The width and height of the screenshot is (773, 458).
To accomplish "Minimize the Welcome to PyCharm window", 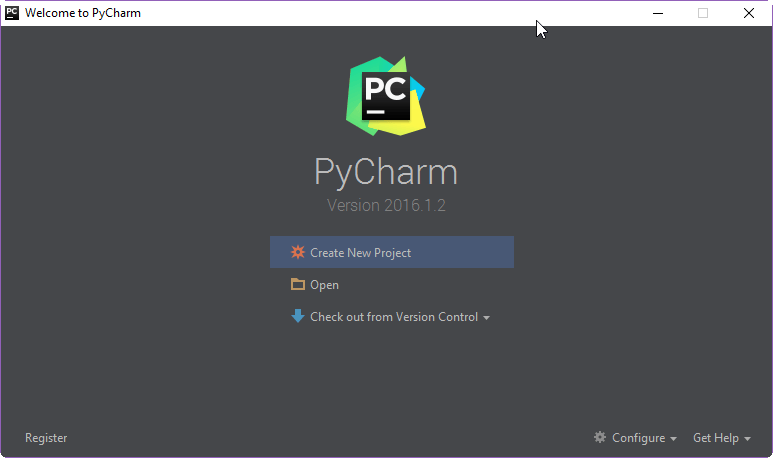I will pyautogui.click(x=658, y=13).
